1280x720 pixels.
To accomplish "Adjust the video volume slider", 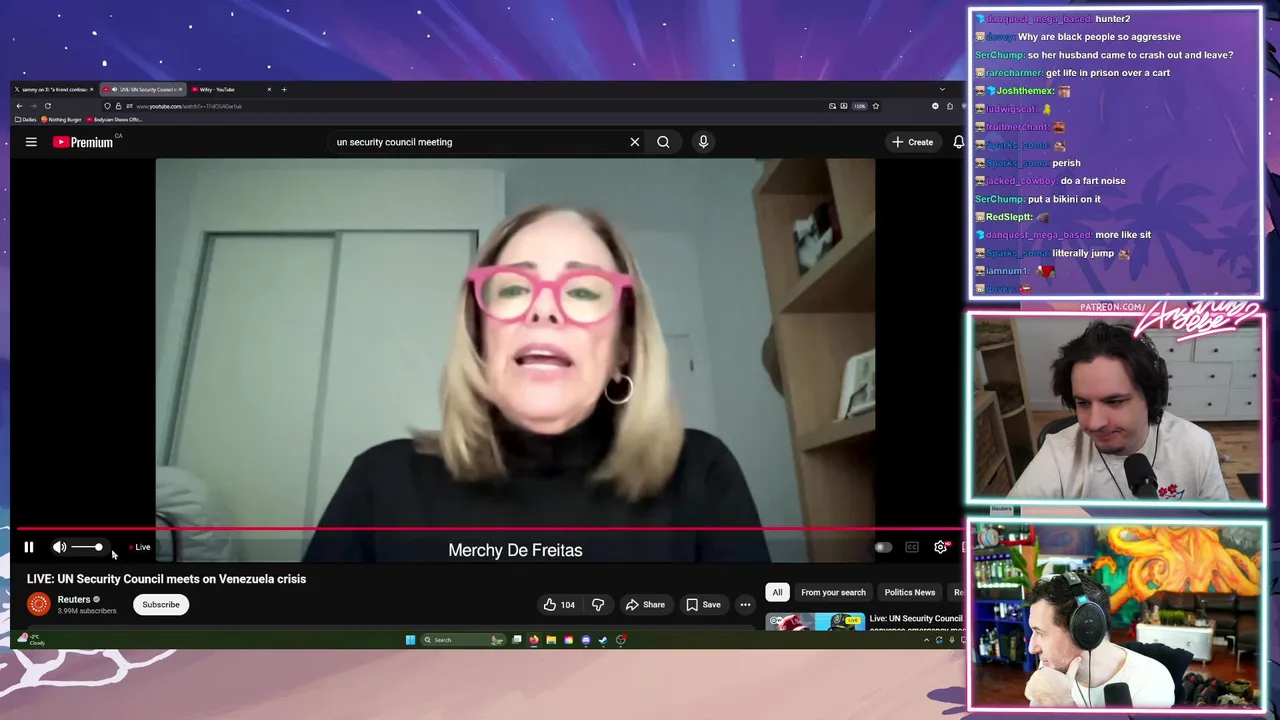I will (87, 547).
